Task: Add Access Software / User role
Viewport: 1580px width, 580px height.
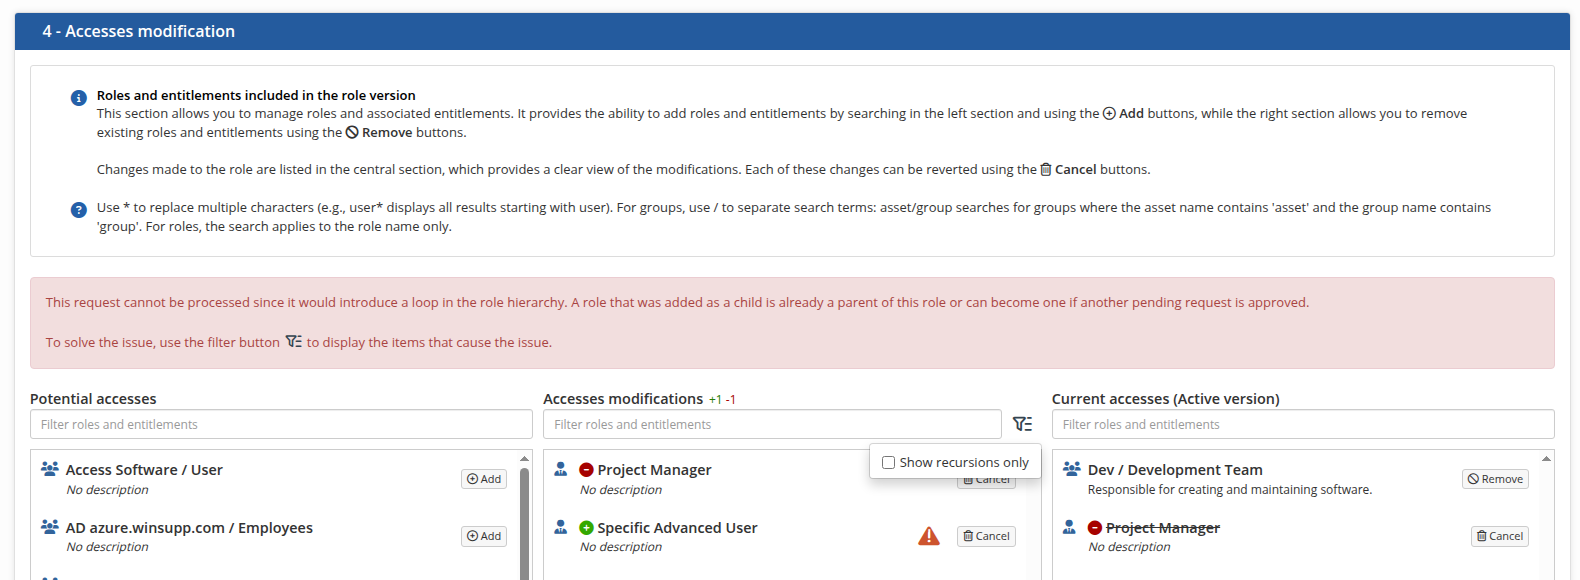Action: click(x=484, y=479)
